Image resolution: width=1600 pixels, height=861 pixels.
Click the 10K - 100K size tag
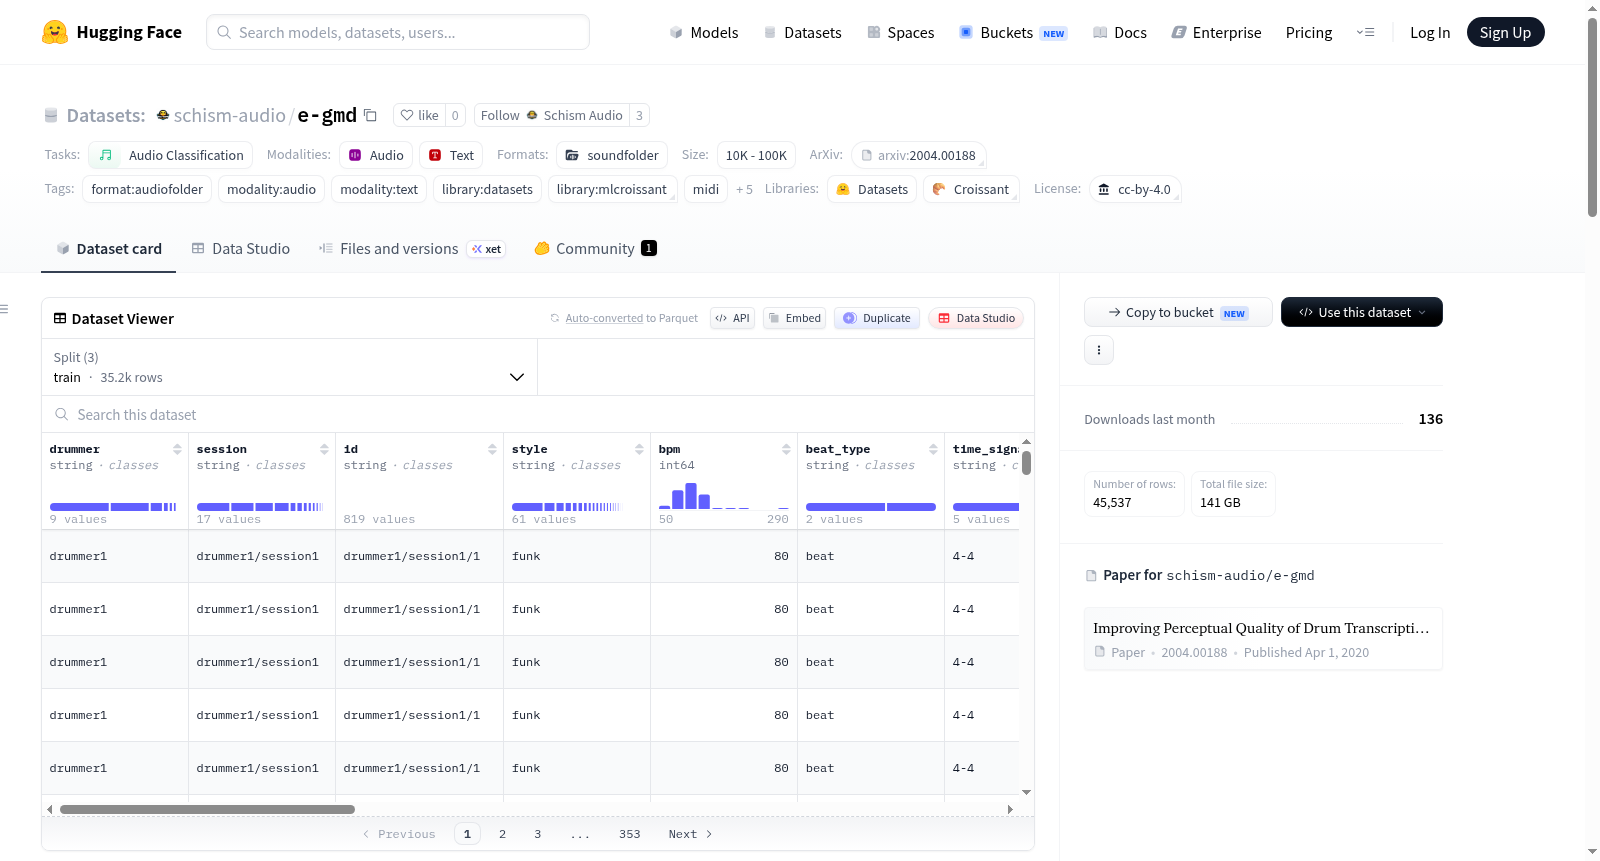pyautogui.click(x=756, y=155)
